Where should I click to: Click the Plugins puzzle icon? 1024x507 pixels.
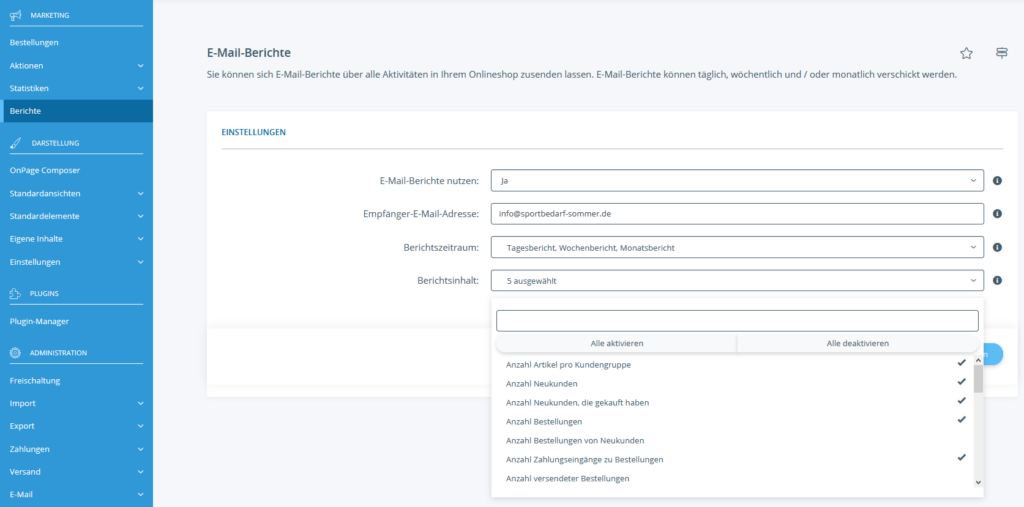pos(15,294)
